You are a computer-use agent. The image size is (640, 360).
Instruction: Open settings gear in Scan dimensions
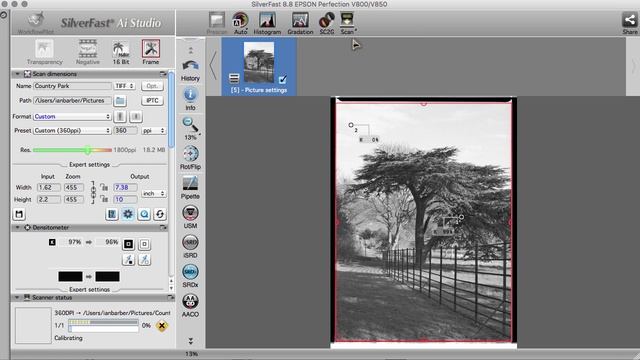coord(128,214)
